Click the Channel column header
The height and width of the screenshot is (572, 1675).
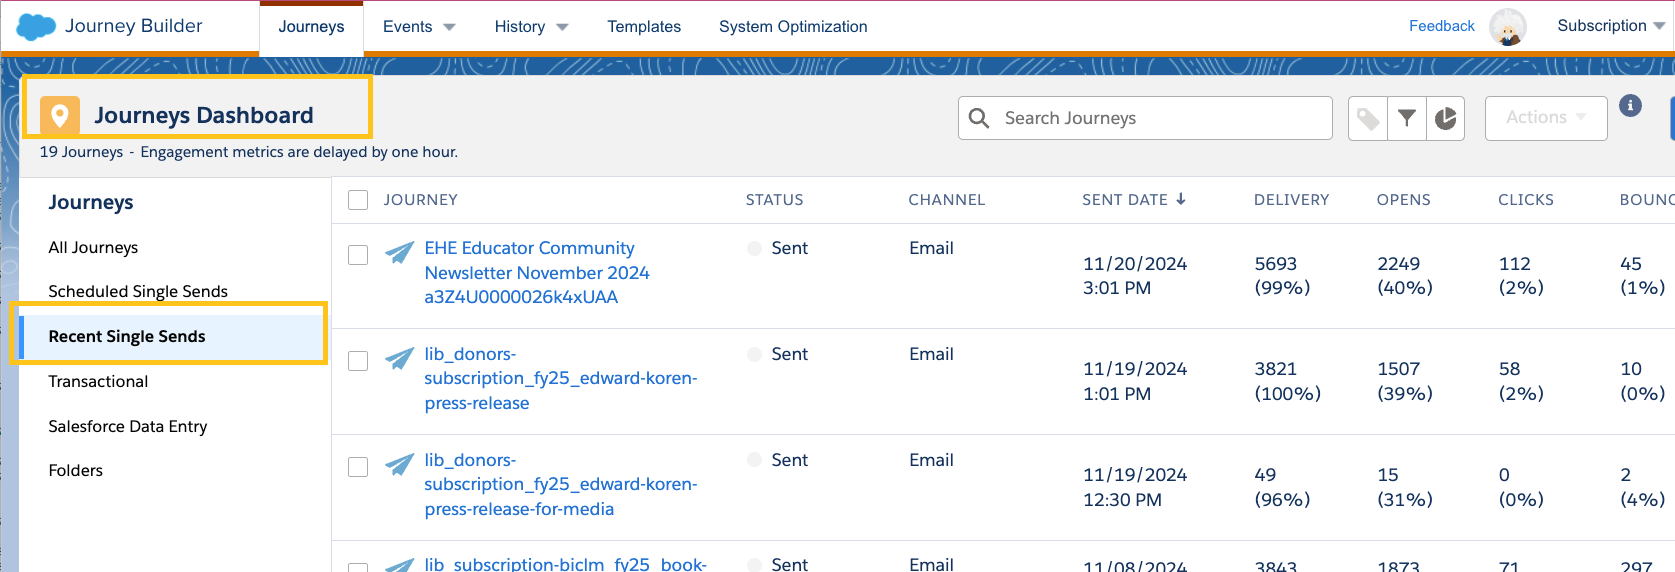pyautogui.click(x=947, y=200)
